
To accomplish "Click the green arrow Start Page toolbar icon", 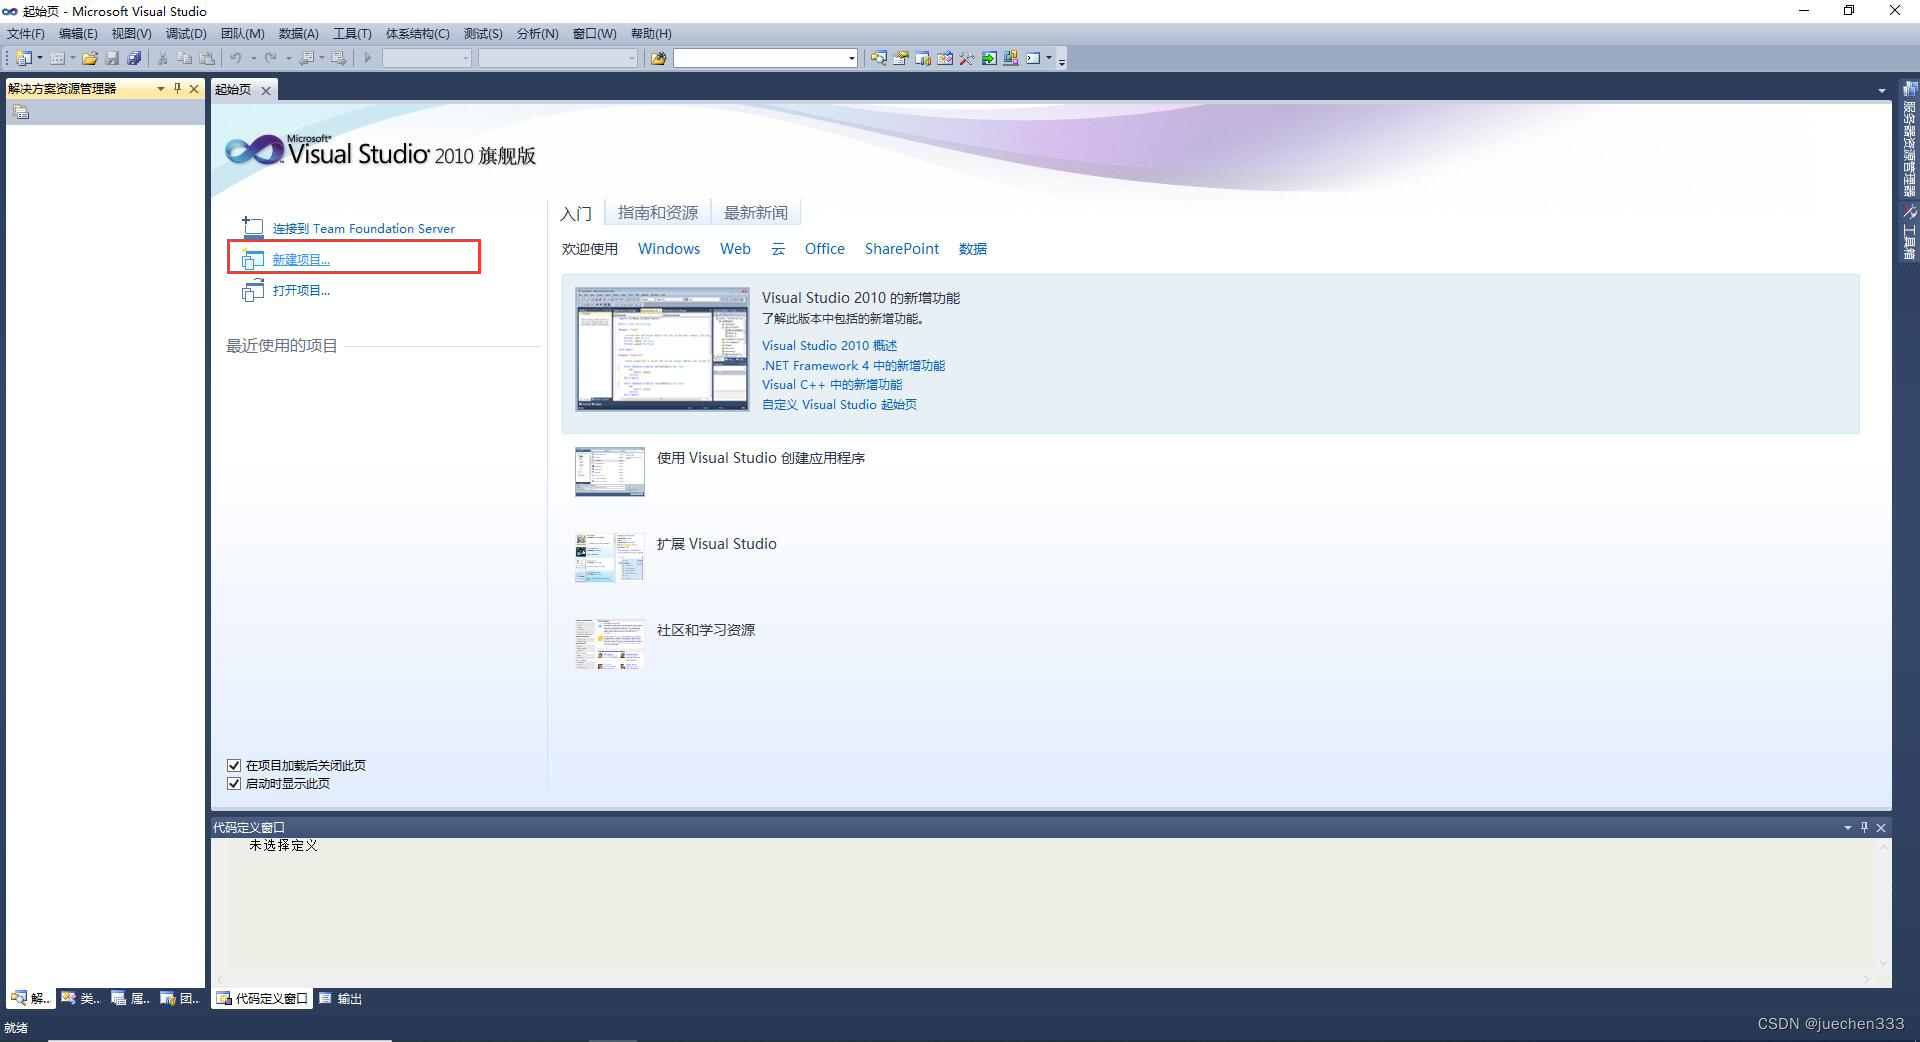I will click(988, 58).
